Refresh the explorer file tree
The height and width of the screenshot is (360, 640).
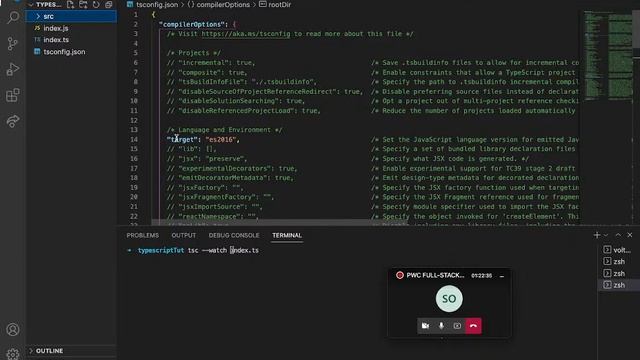point(96,5)
